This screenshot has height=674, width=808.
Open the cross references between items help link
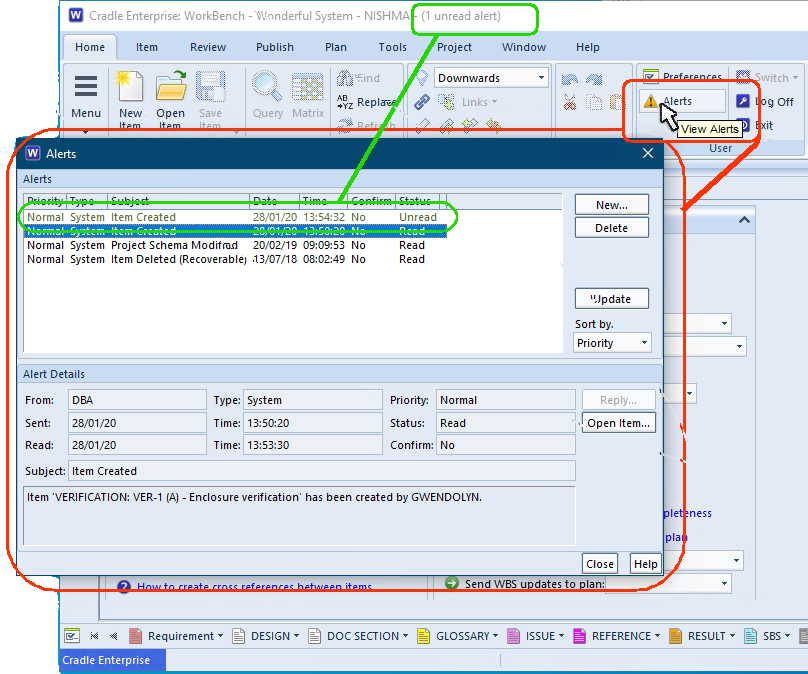(254, 586)
